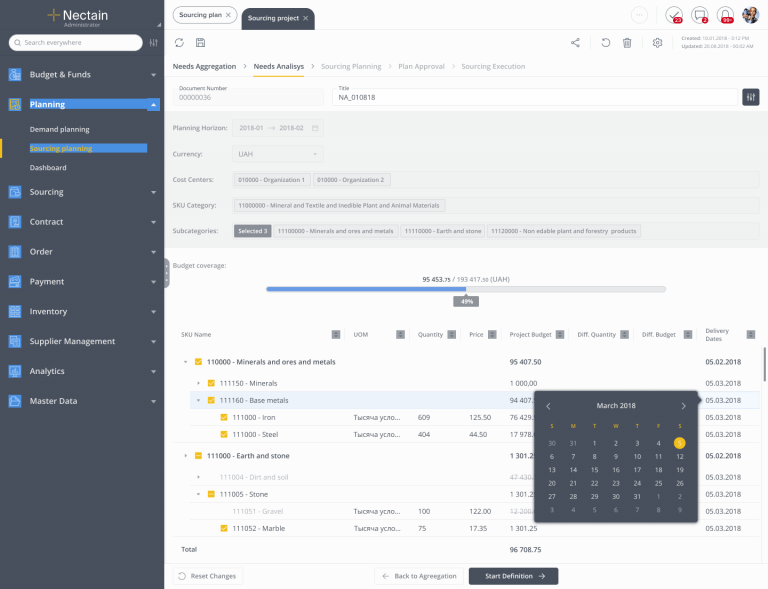Open bell alerts notification icon
Viewport: 768px width, 589px height.
[x=725, y=15]
